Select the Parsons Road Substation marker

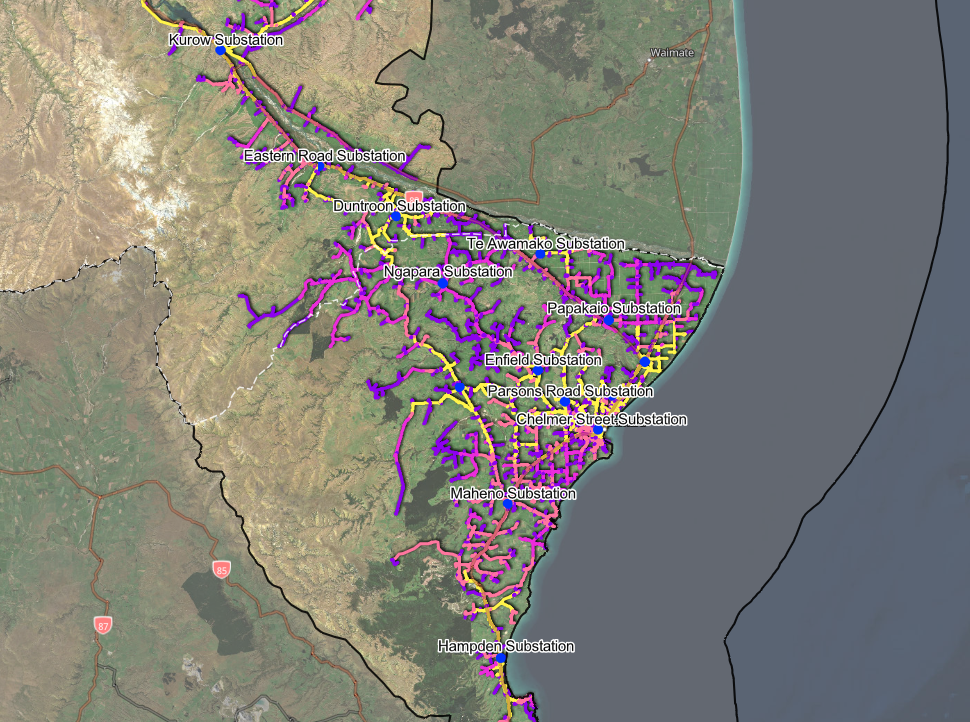[565, 402]
